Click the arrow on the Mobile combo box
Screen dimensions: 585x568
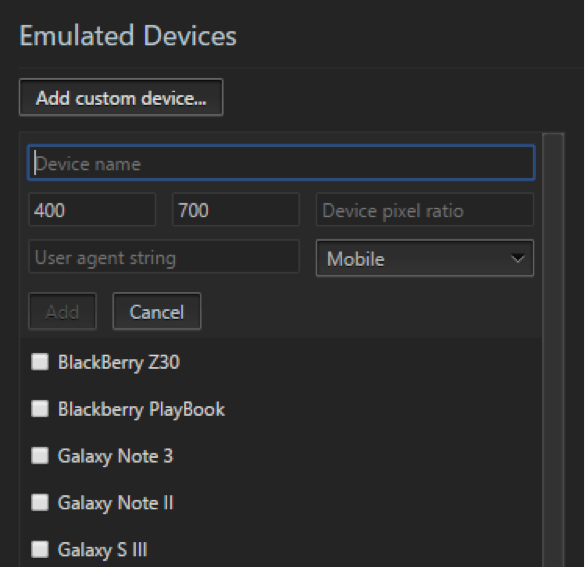(517, 258)
